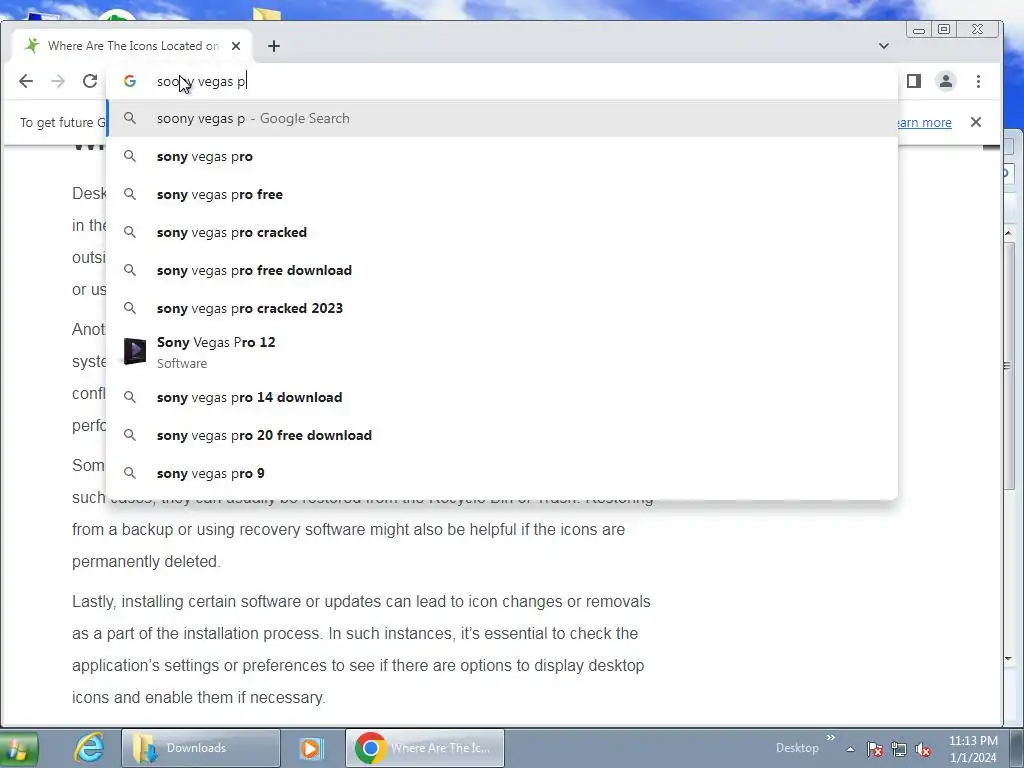This screenshot has width=1024, height=768.
Task: Click the Chrome taskbar button
Action: point(424,748)
